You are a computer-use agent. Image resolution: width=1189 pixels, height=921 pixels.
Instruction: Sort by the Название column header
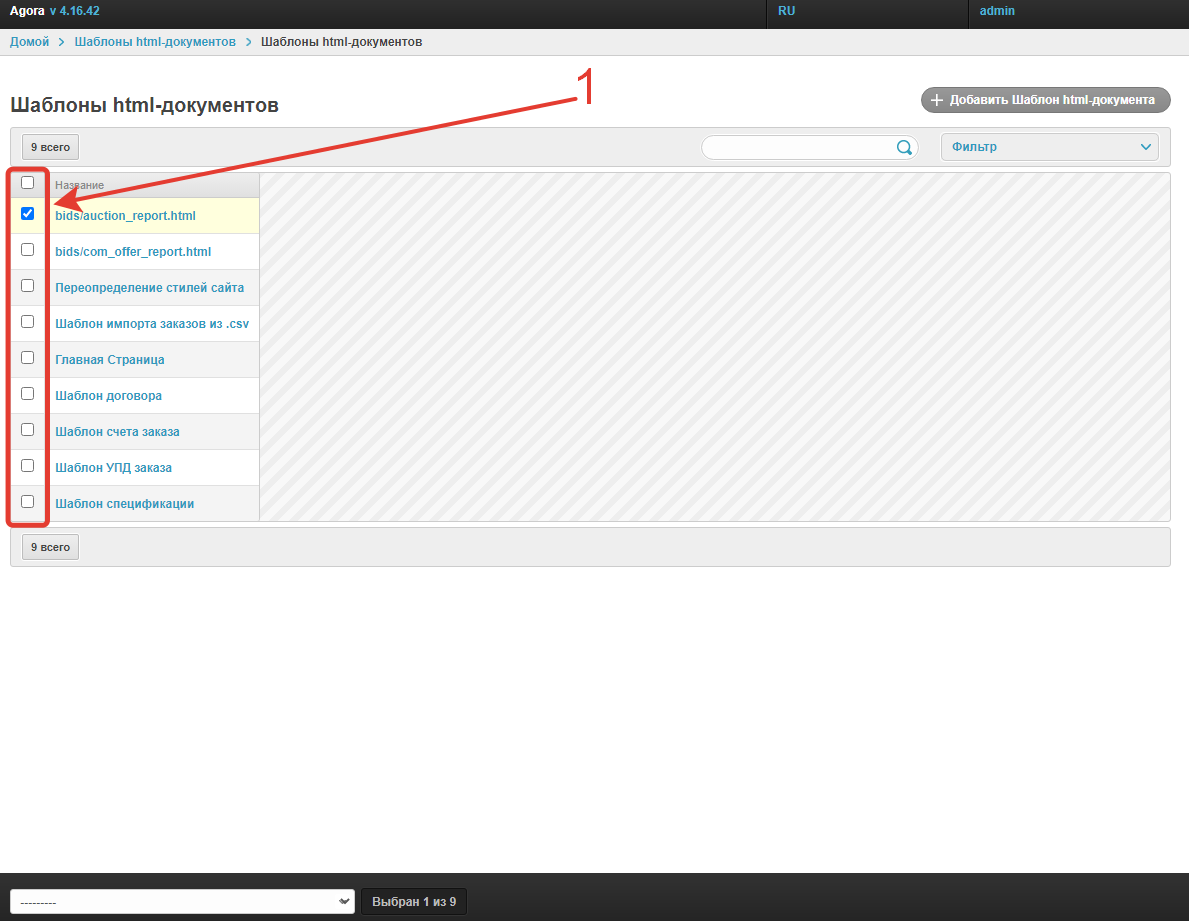click(80, 185)
